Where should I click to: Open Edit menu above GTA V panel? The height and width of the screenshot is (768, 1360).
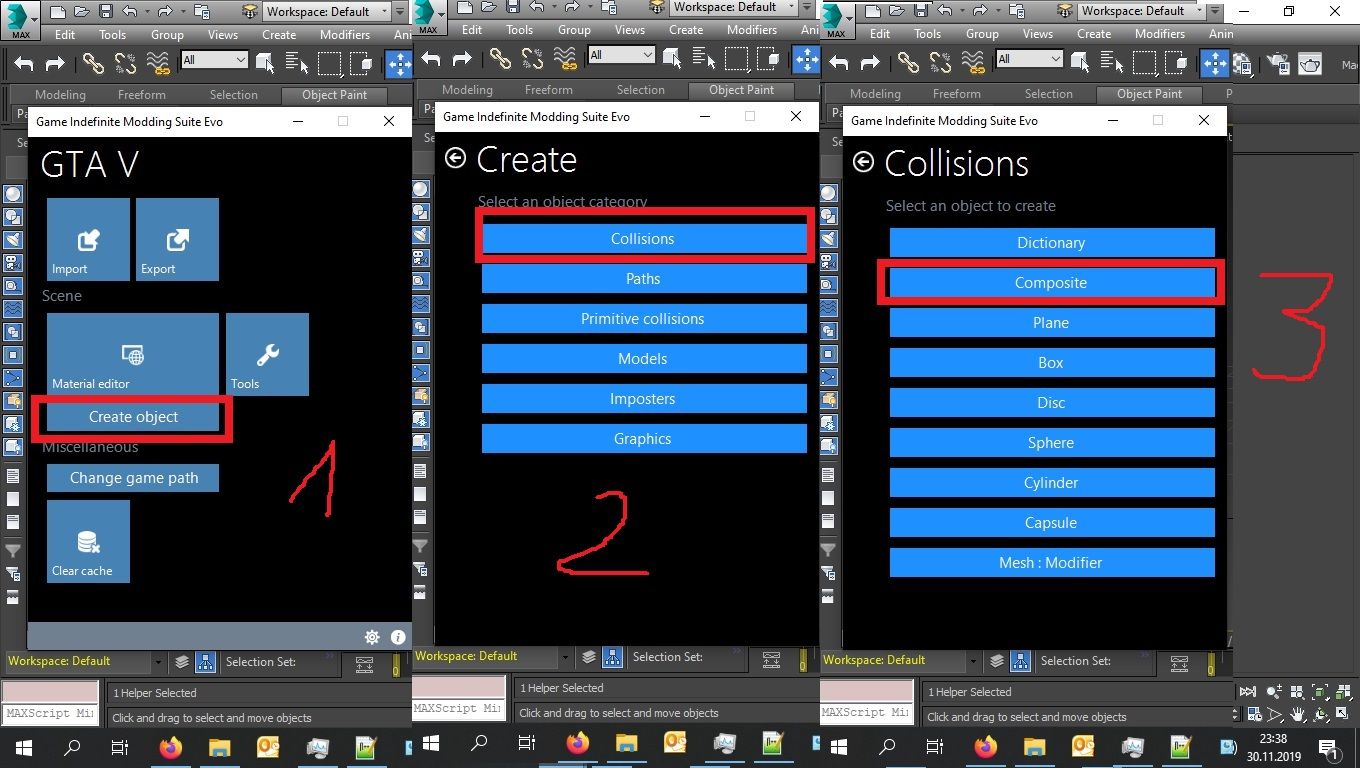point(65,34)
